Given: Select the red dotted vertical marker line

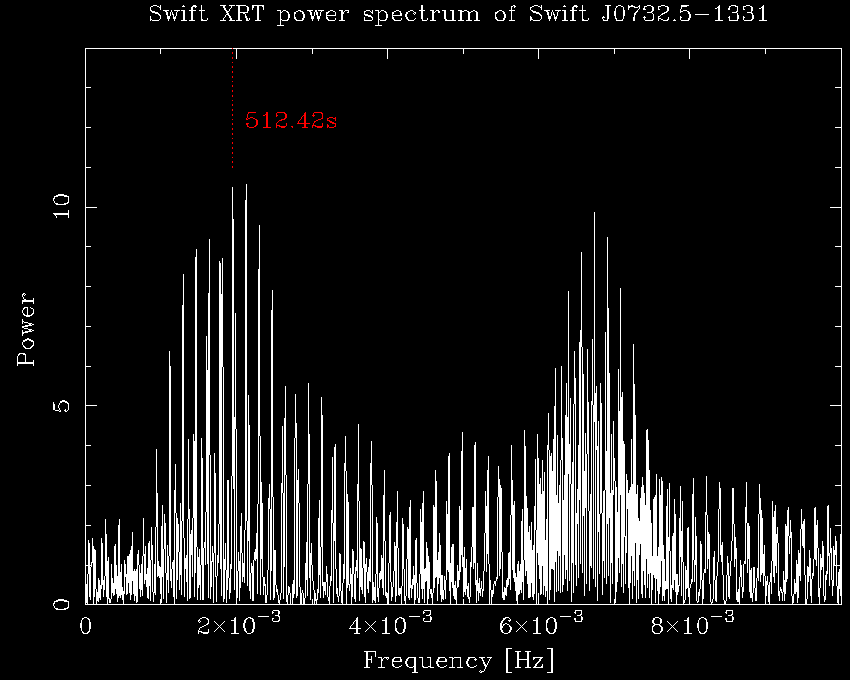Looking at the screenshot, I should (233, 110).
